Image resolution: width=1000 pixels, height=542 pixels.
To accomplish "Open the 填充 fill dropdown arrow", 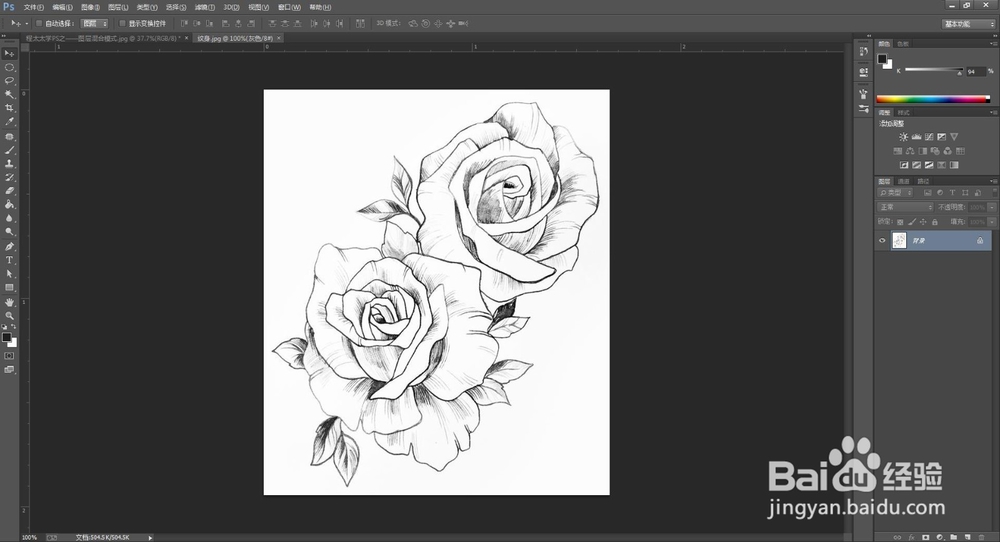I will pyautogui.click(x=992, y=222).
